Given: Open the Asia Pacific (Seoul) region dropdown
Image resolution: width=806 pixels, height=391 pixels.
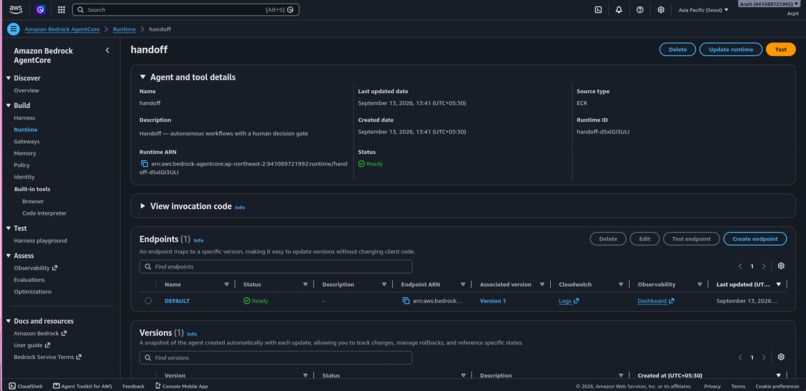Looking at the screenshot, I should click(x=703, y=10).
